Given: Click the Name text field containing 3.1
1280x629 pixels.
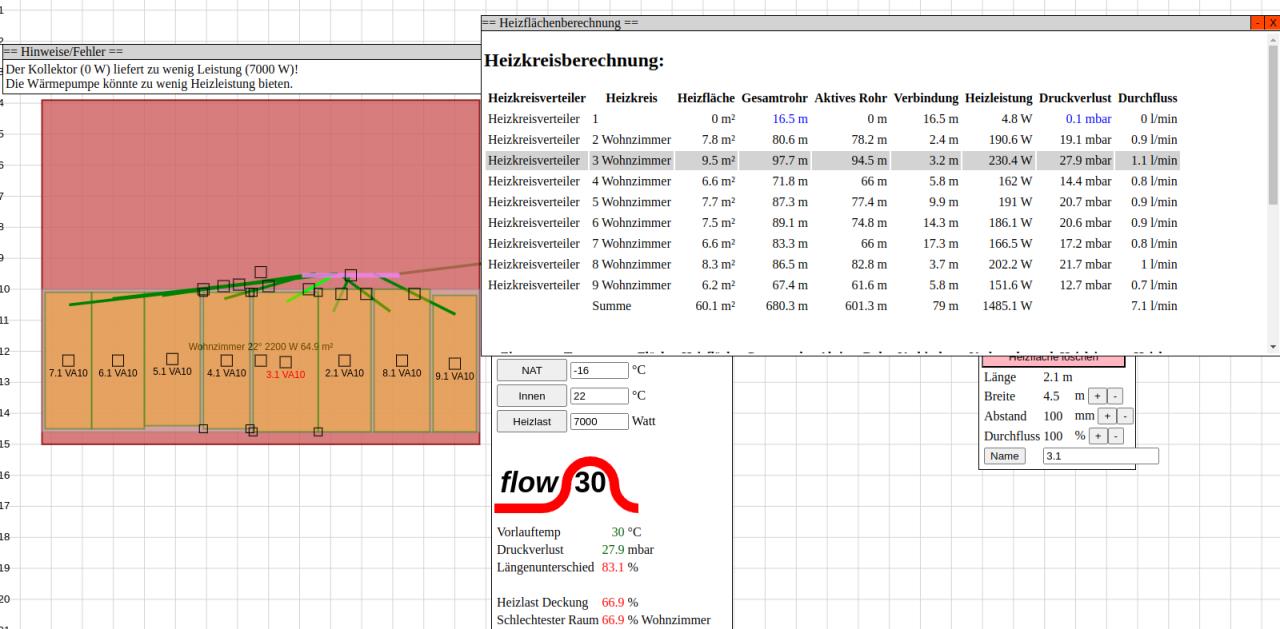Looking at the screenshot, I should (x=1099, y=456).
